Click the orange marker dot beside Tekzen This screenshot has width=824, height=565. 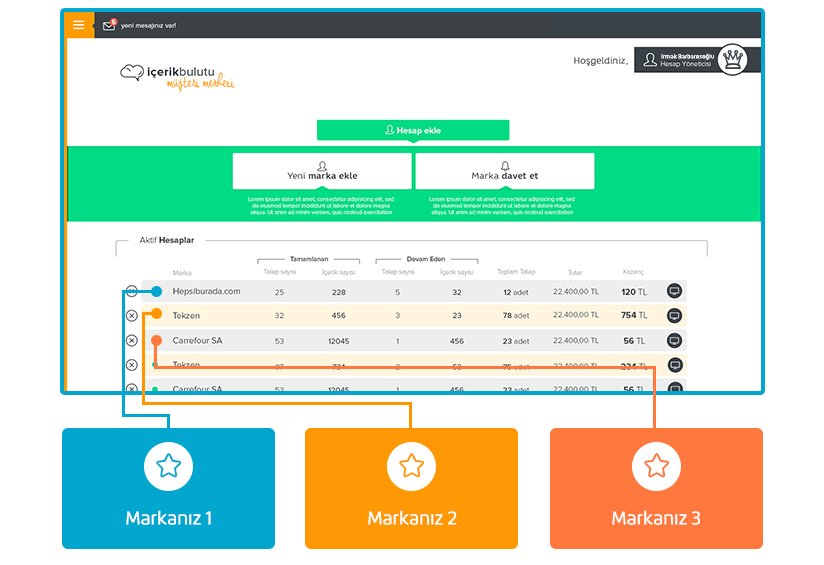pos(156,315)
